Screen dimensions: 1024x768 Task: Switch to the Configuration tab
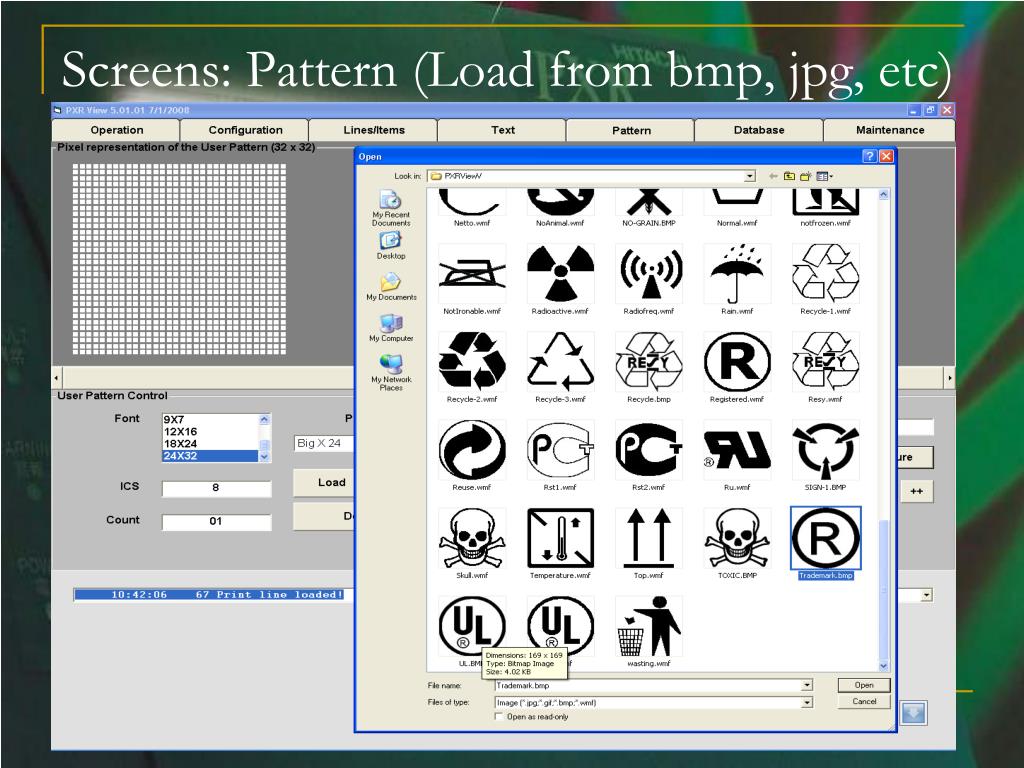pos(246,130)
